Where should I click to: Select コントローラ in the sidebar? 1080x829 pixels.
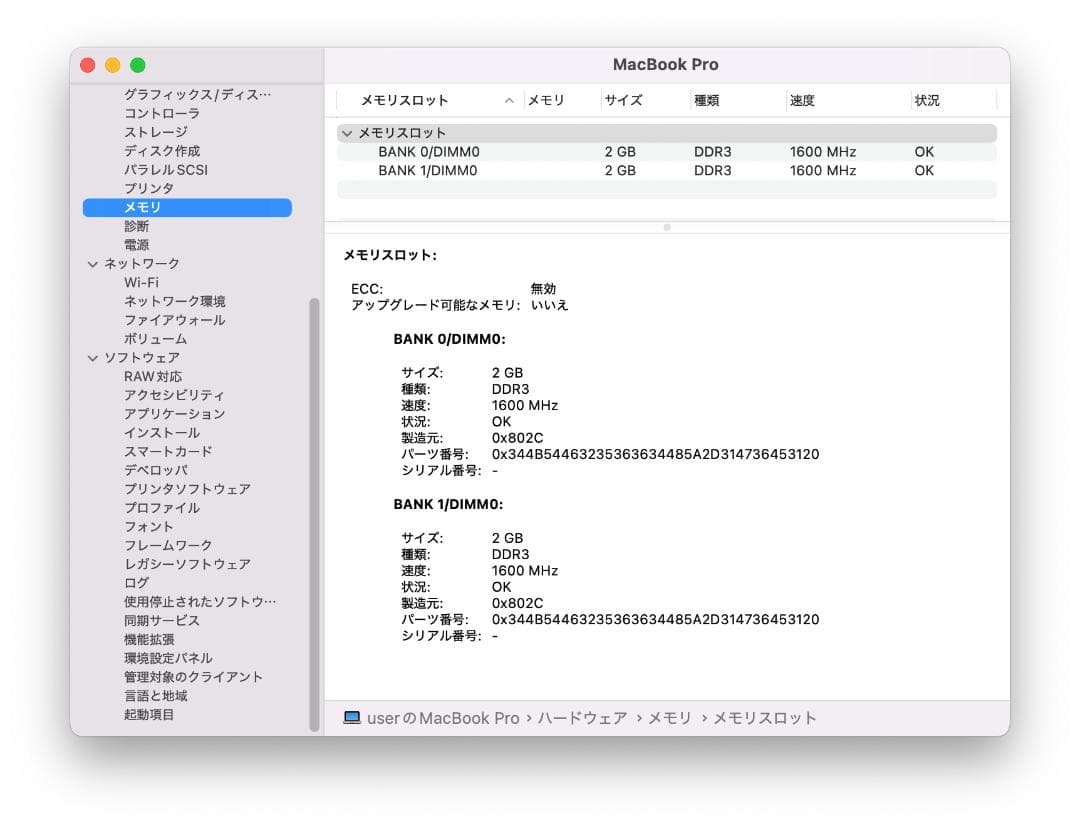pyautogui.click(x=162, y=114)
